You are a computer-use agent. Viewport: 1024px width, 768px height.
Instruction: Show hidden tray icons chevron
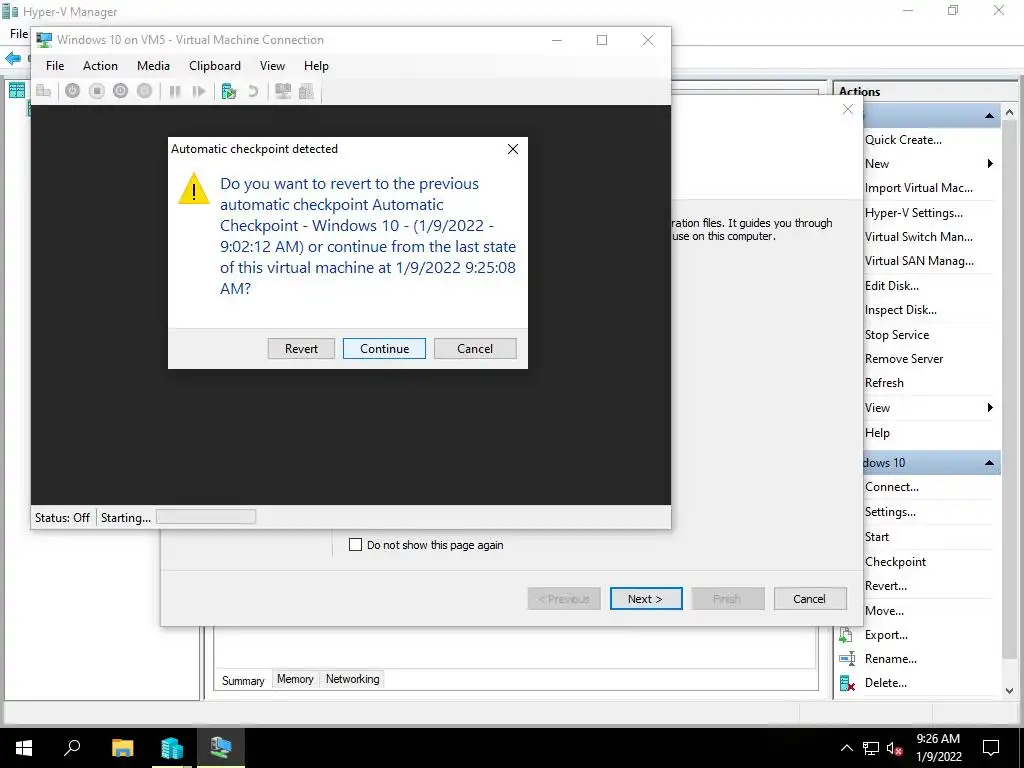coord(846,748)
